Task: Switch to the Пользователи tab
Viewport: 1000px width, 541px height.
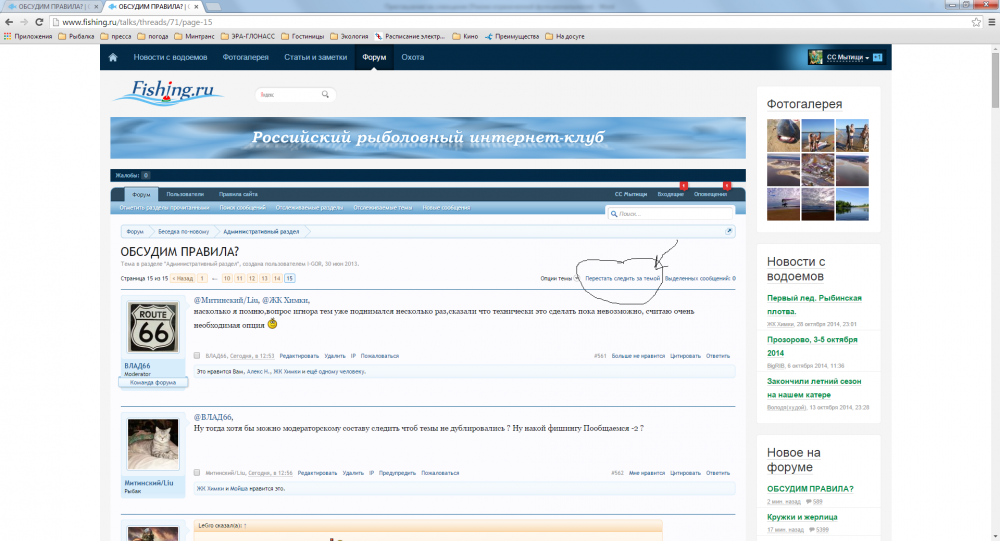Action: (185, 194)
